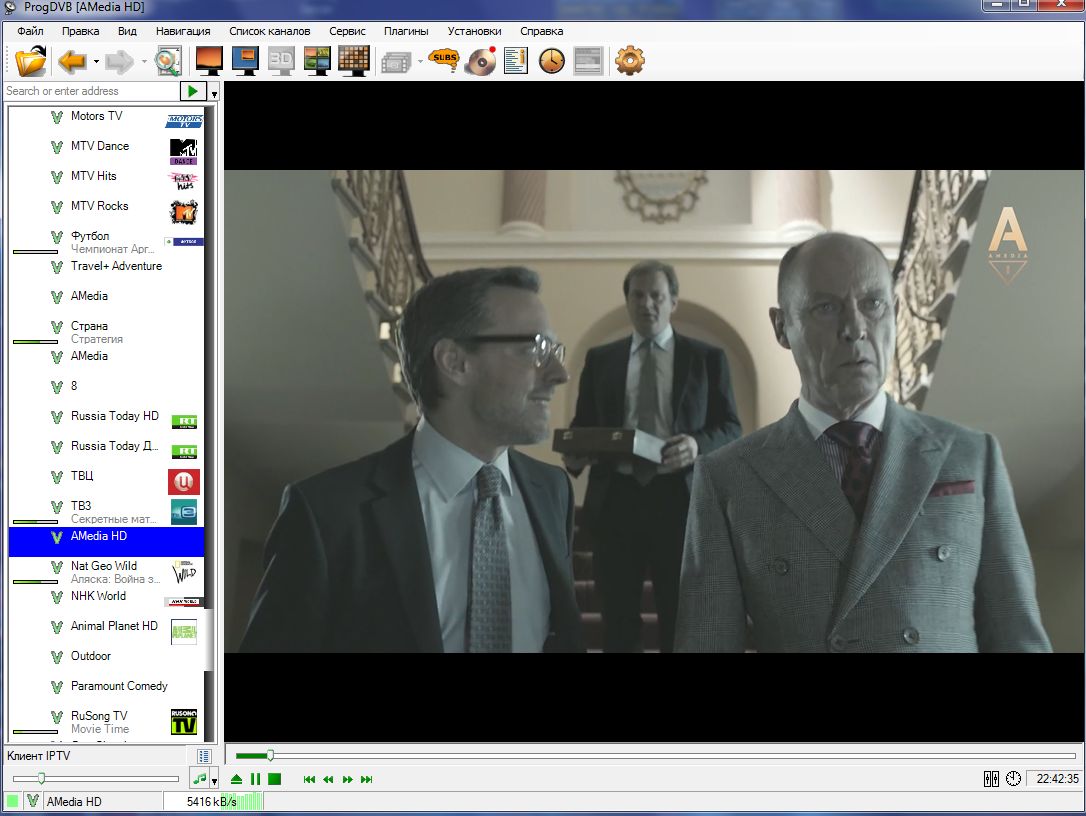Click the film strip capture icon
1086x816 pixels.
[396, 62]
